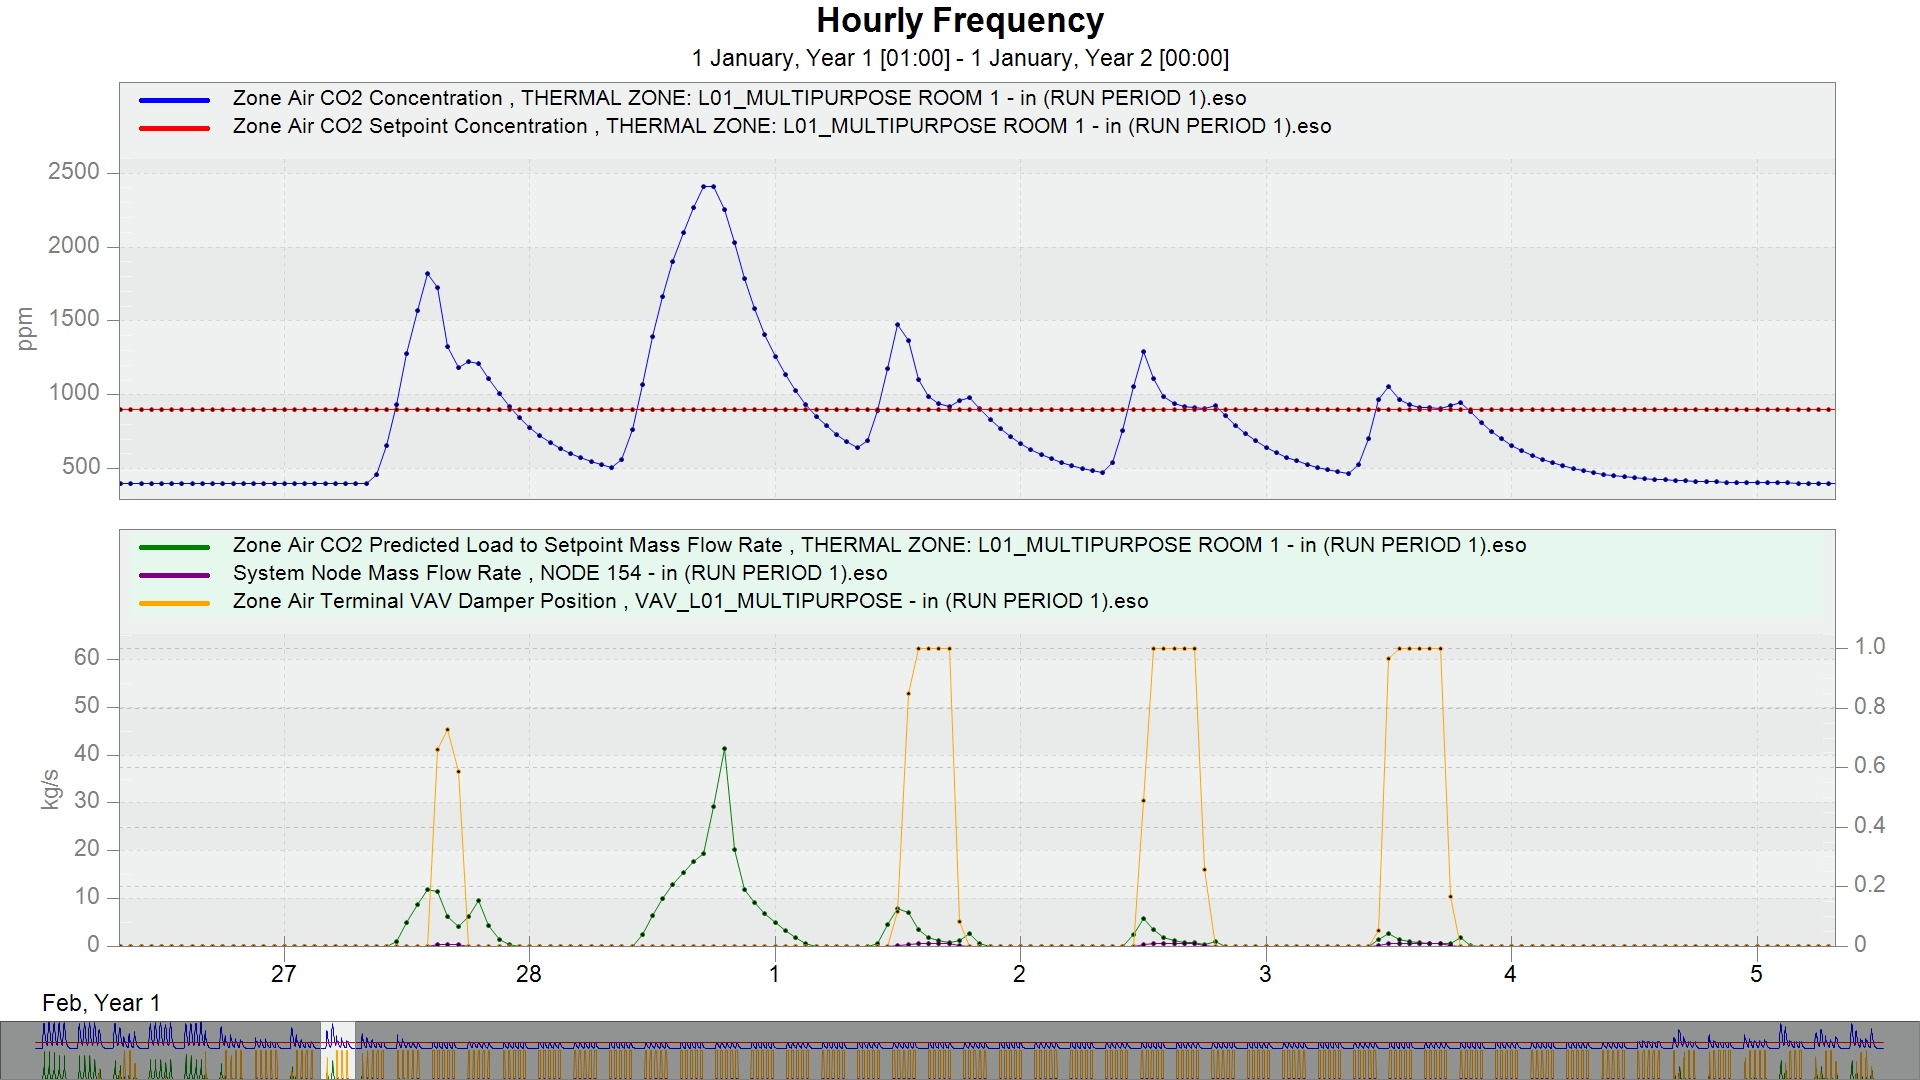This screenshot has width=1920, height=1080.
Task: Click the x-axis tick label 3
Action: pos(1265,974)
